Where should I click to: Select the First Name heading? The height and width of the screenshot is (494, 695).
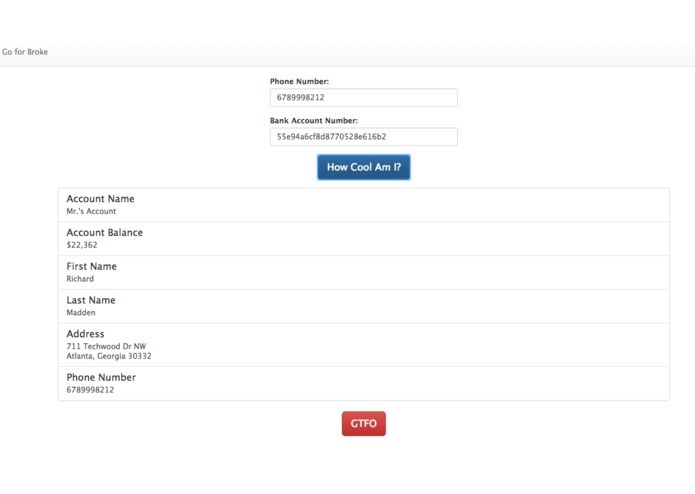click(x=91, y=266)
